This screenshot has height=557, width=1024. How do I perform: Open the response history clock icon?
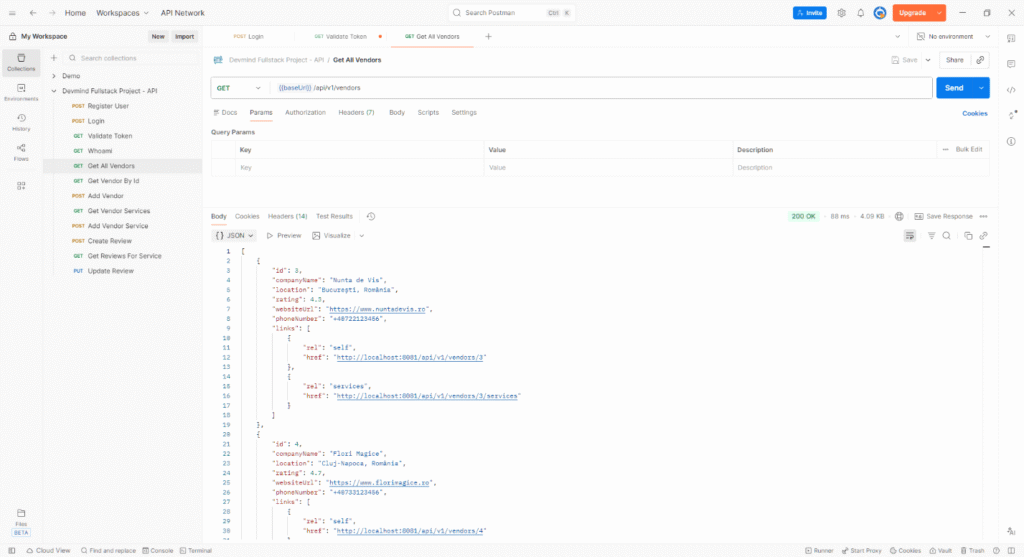(371, 216)
